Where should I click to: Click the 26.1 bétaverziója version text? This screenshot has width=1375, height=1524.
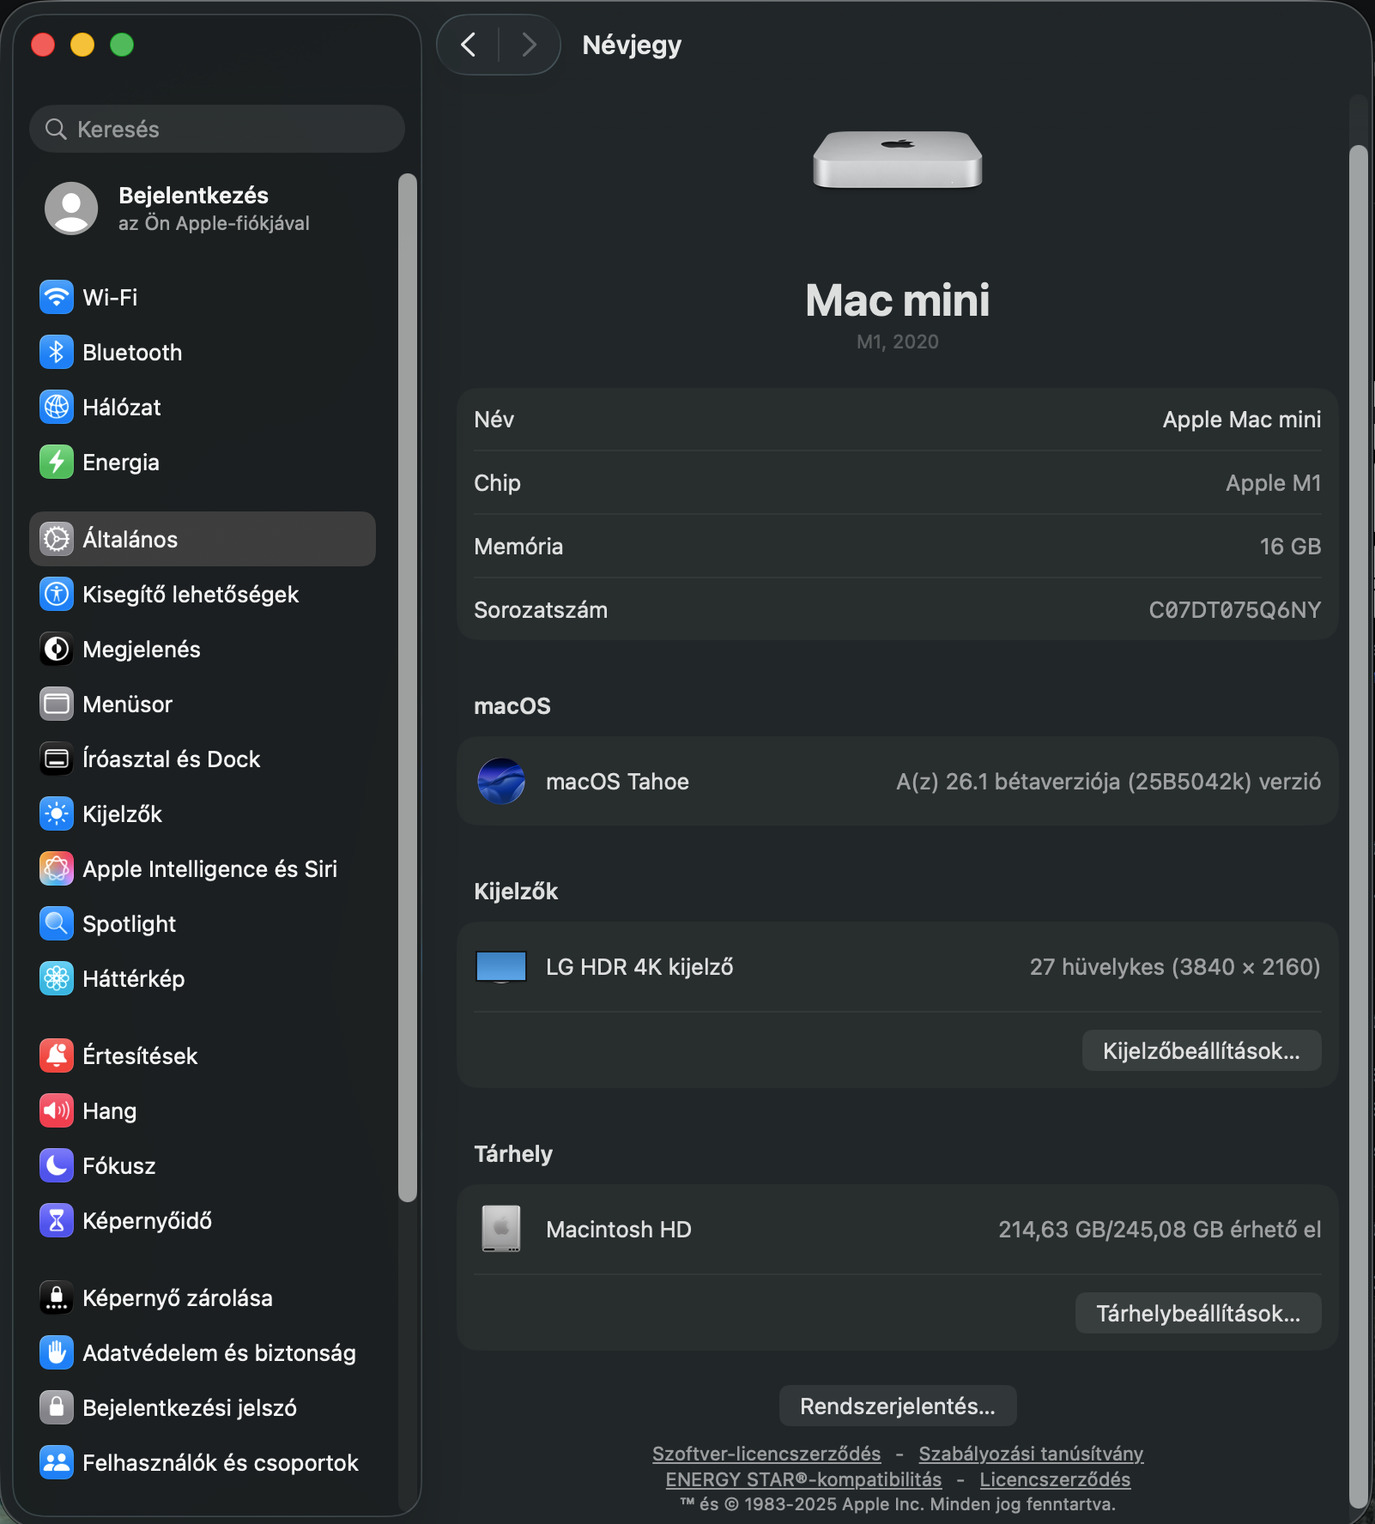coord(1108,782)
